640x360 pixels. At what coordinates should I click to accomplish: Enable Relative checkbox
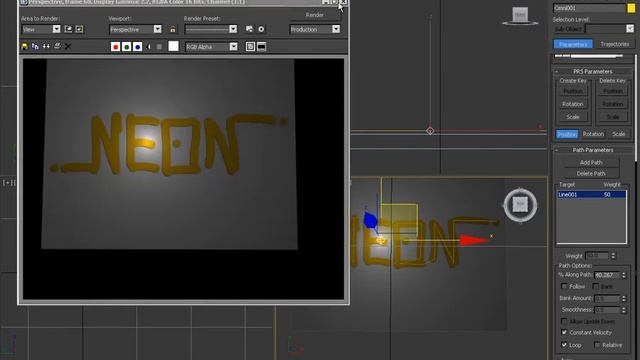click(597, 345)
